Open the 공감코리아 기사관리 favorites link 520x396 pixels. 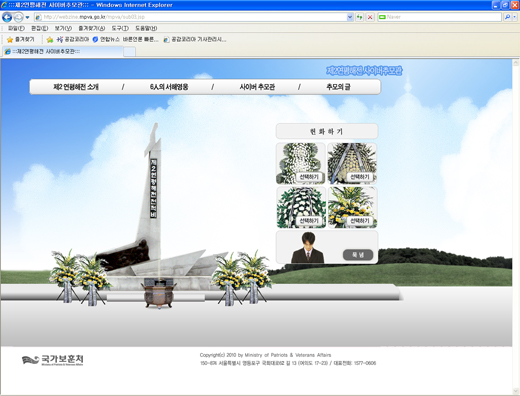(195, 40)
